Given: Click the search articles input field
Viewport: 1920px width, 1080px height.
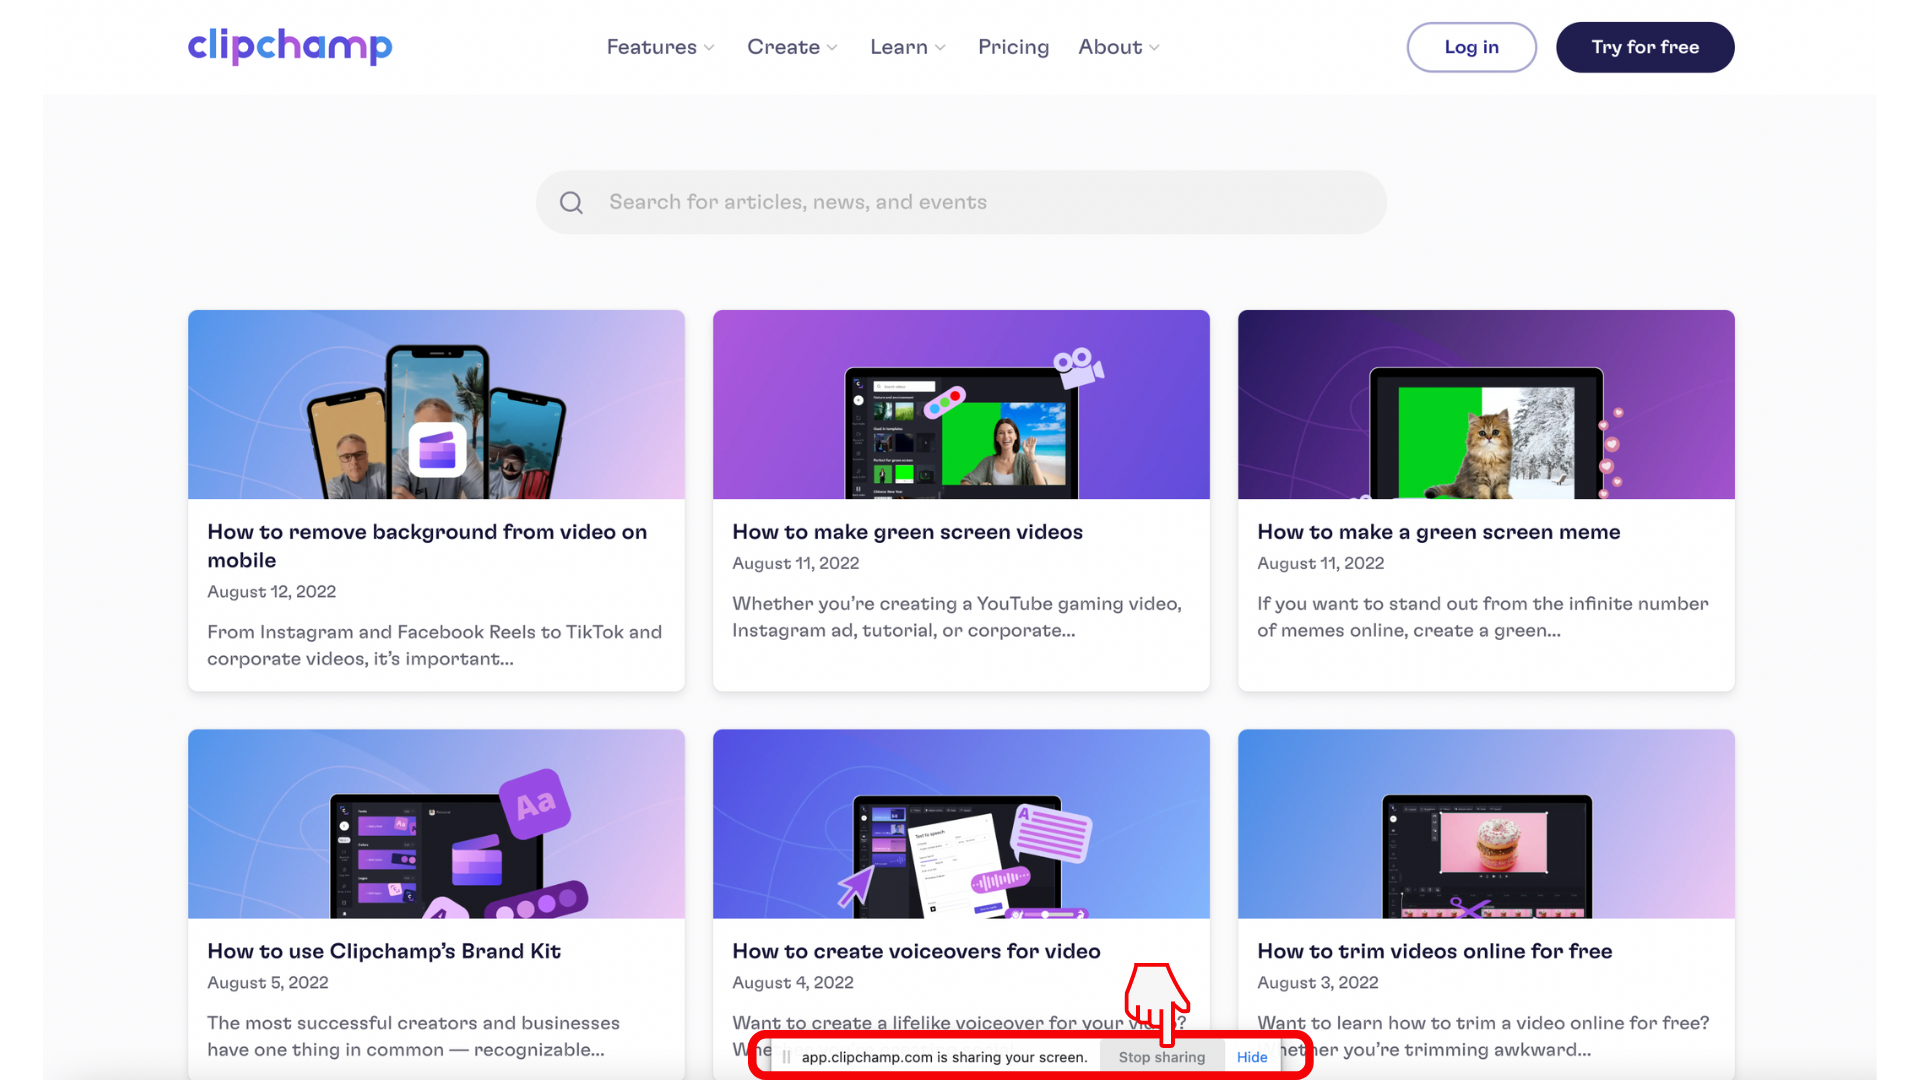Looking at the screenshot, I should pyautogui.click(x=960, y=201).
